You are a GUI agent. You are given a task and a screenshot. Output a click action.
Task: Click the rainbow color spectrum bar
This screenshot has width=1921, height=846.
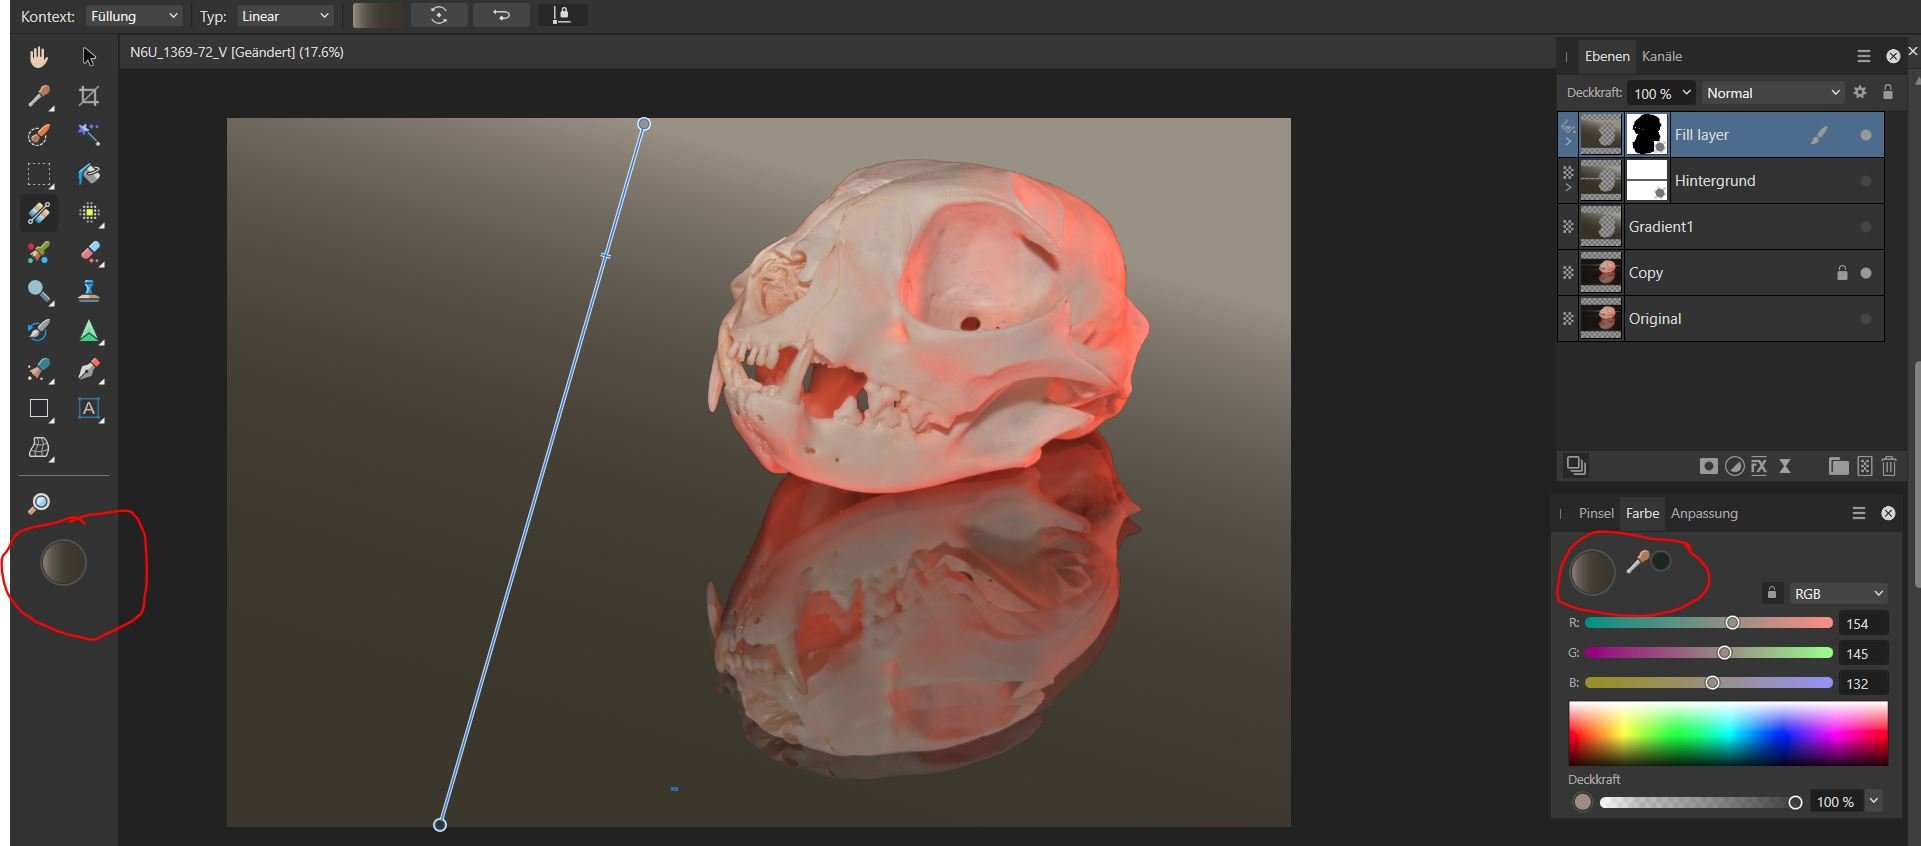pyautogui.click(x=1728, y=733)
